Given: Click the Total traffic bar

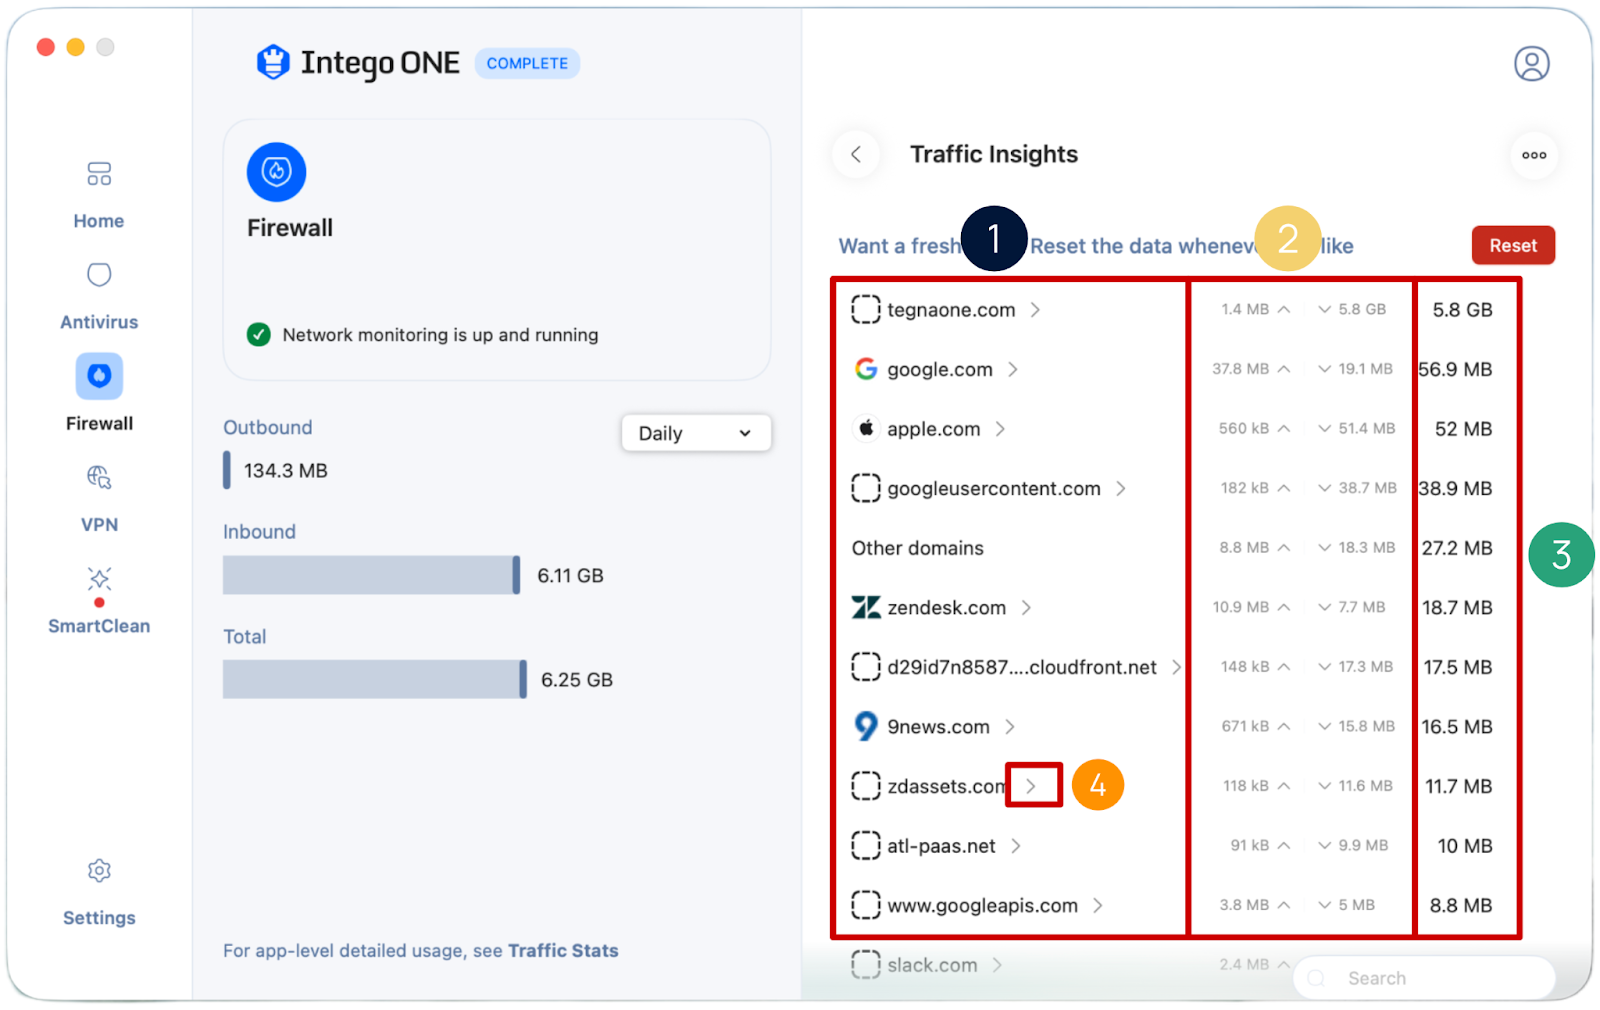Looking at the screenshot, I should [375, 679].
